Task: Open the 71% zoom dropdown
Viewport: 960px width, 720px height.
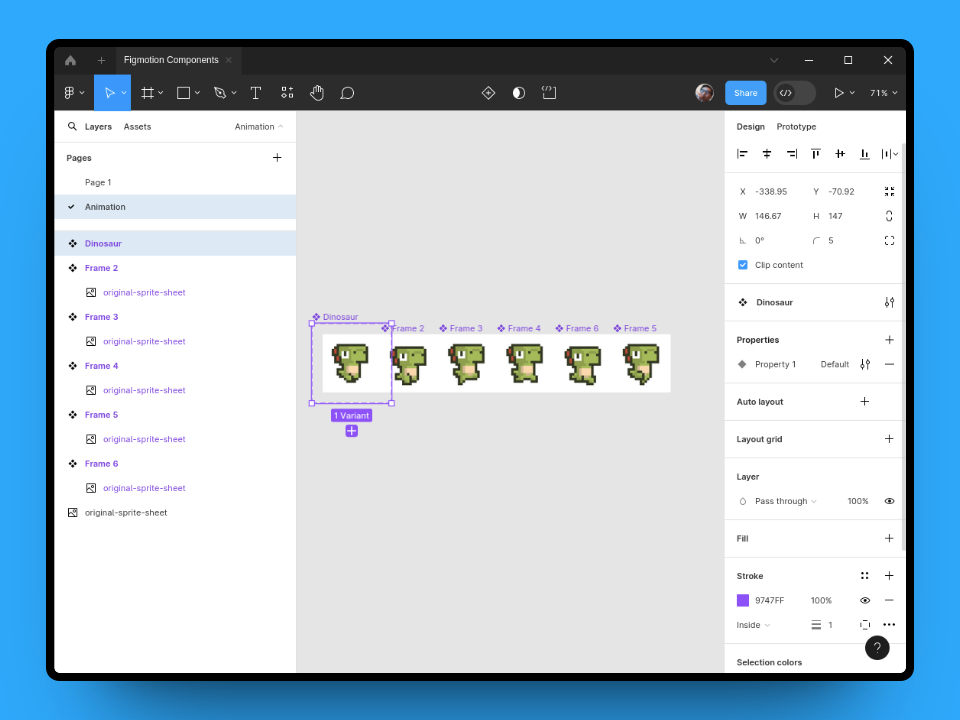Action: pos(883,92)
